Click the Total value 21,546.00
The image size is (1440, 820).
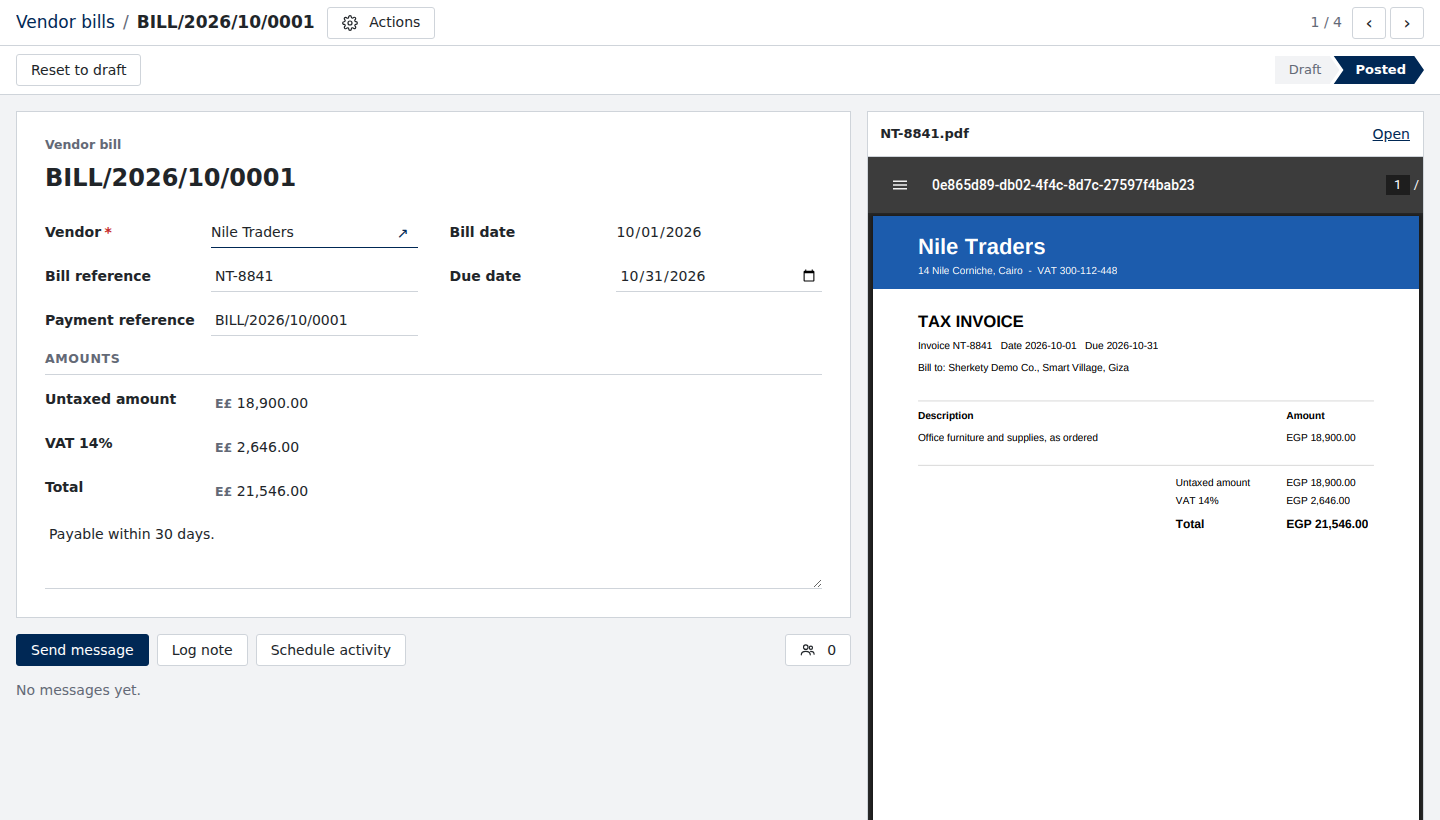click(x=272, y=492)
